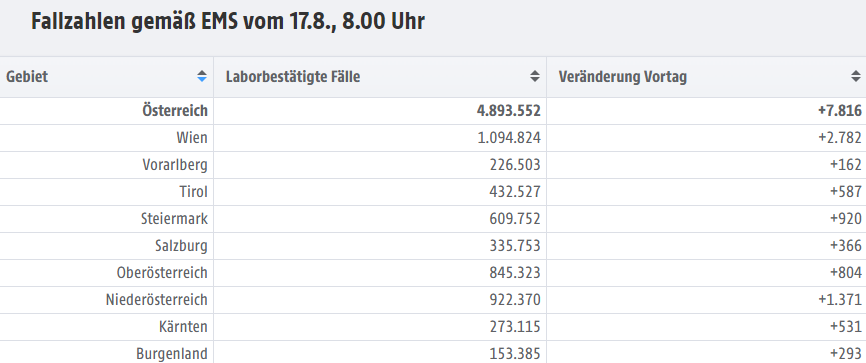Click the Kärnten table row

pyautogui.click(x=433, y=327)
